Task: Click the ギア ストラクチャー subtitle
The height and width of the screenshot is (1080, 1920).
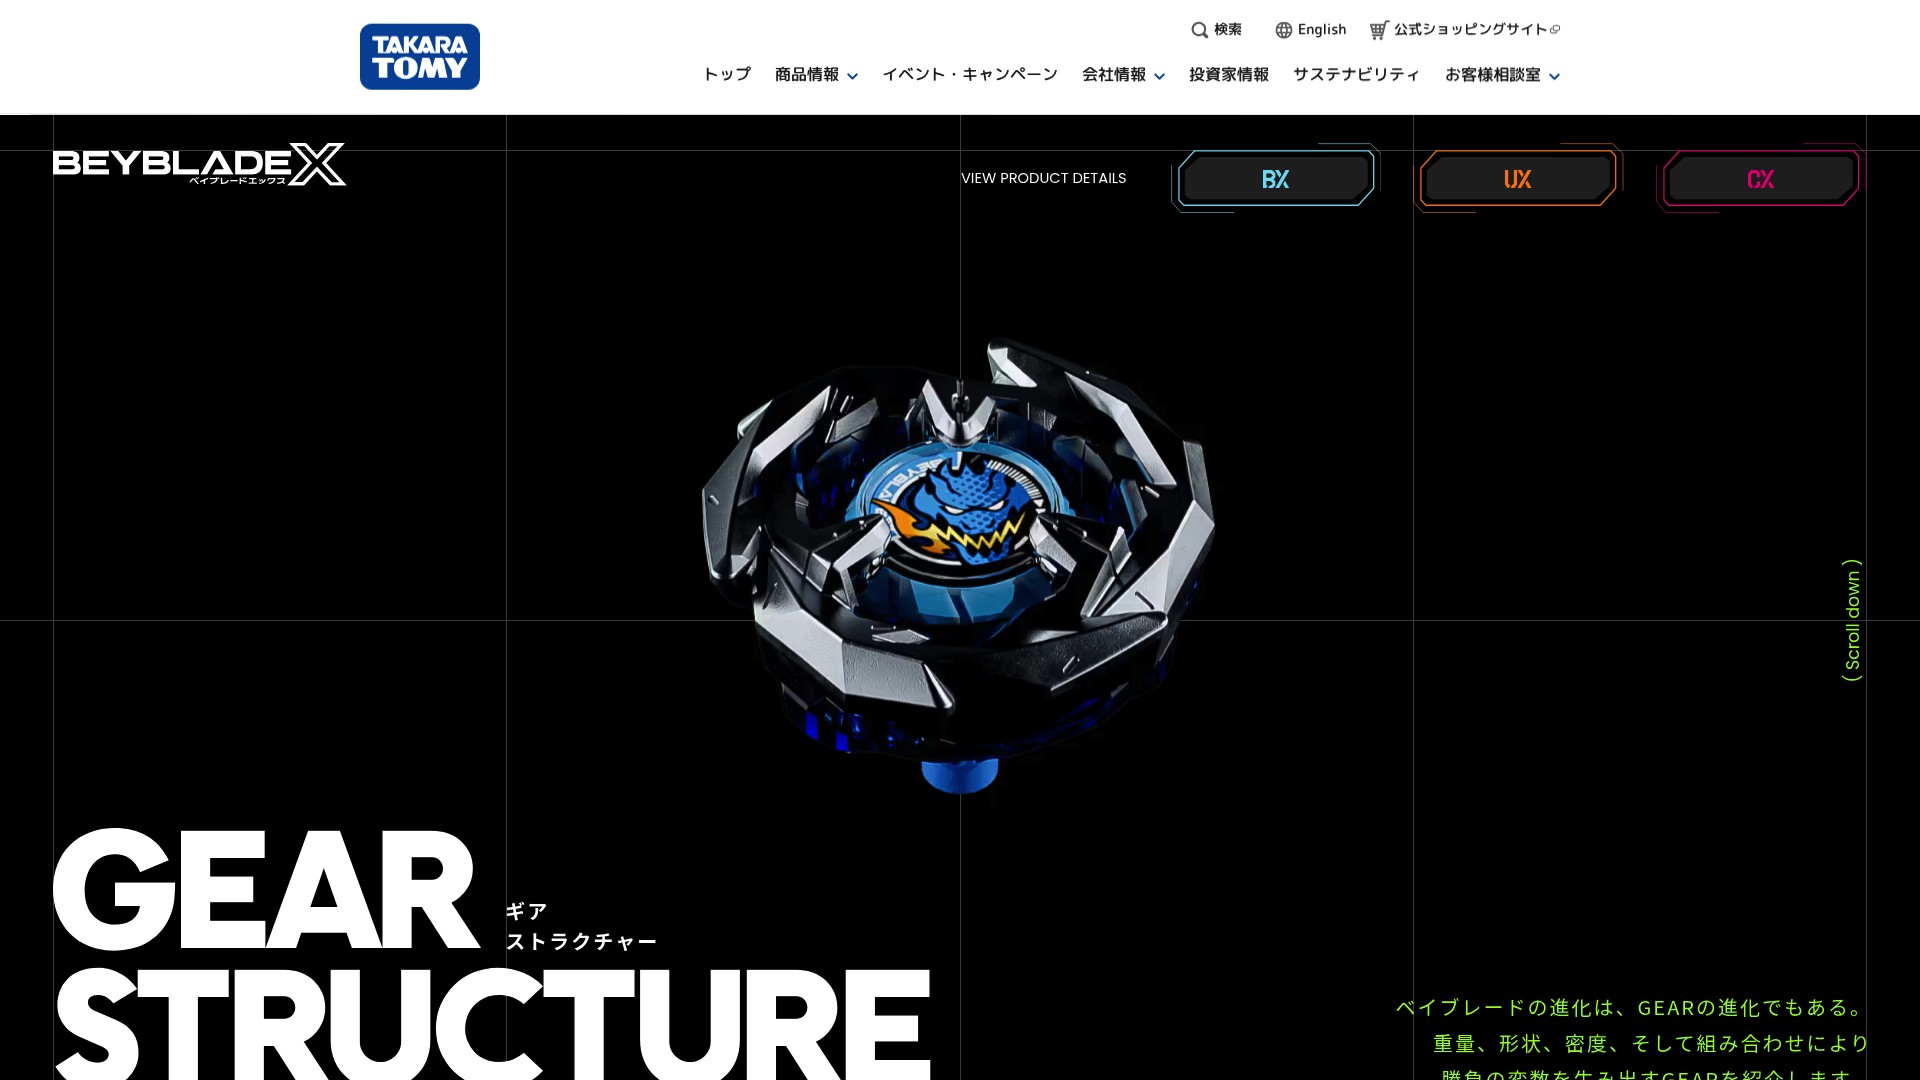Action: [581, 926]
